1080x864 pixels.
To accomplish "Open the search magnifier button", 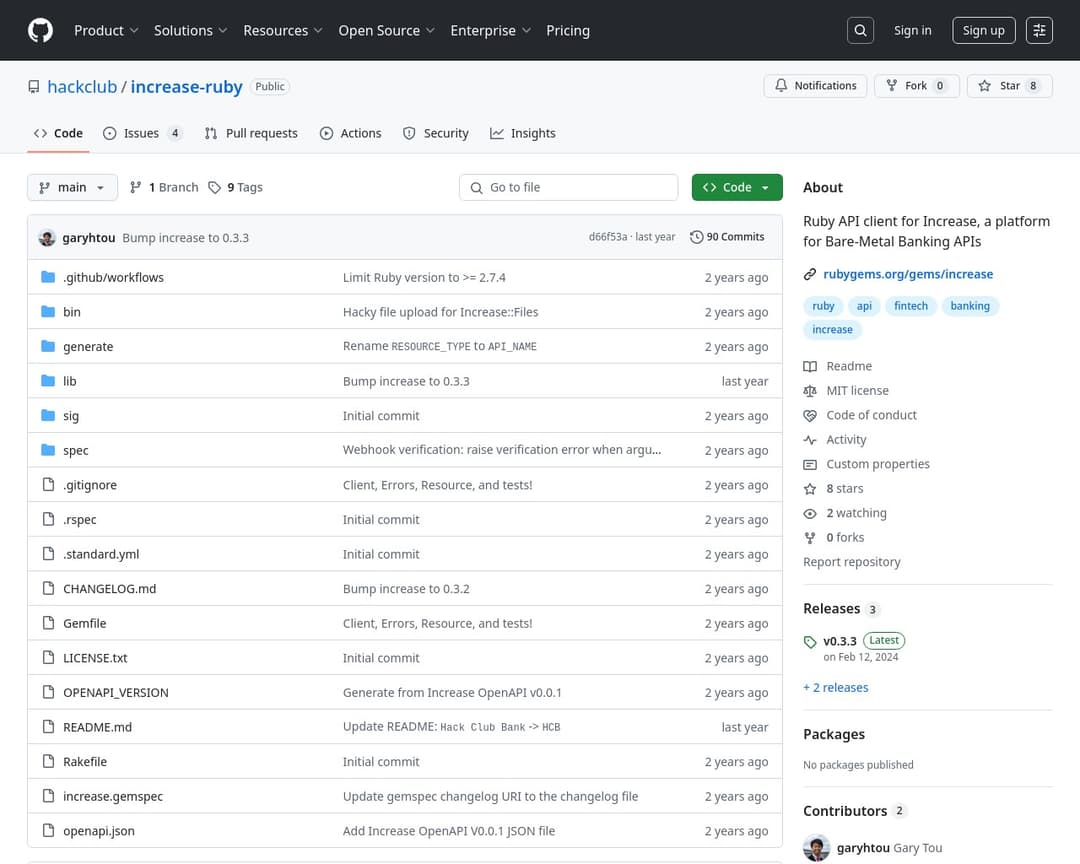I will click(x=860, y=30).
